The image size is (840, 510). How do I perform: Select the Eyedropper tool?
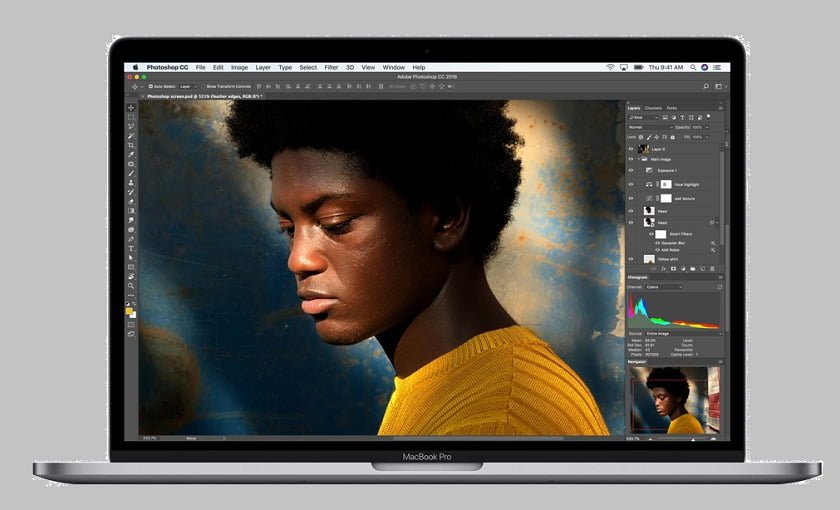coord(131,155)
